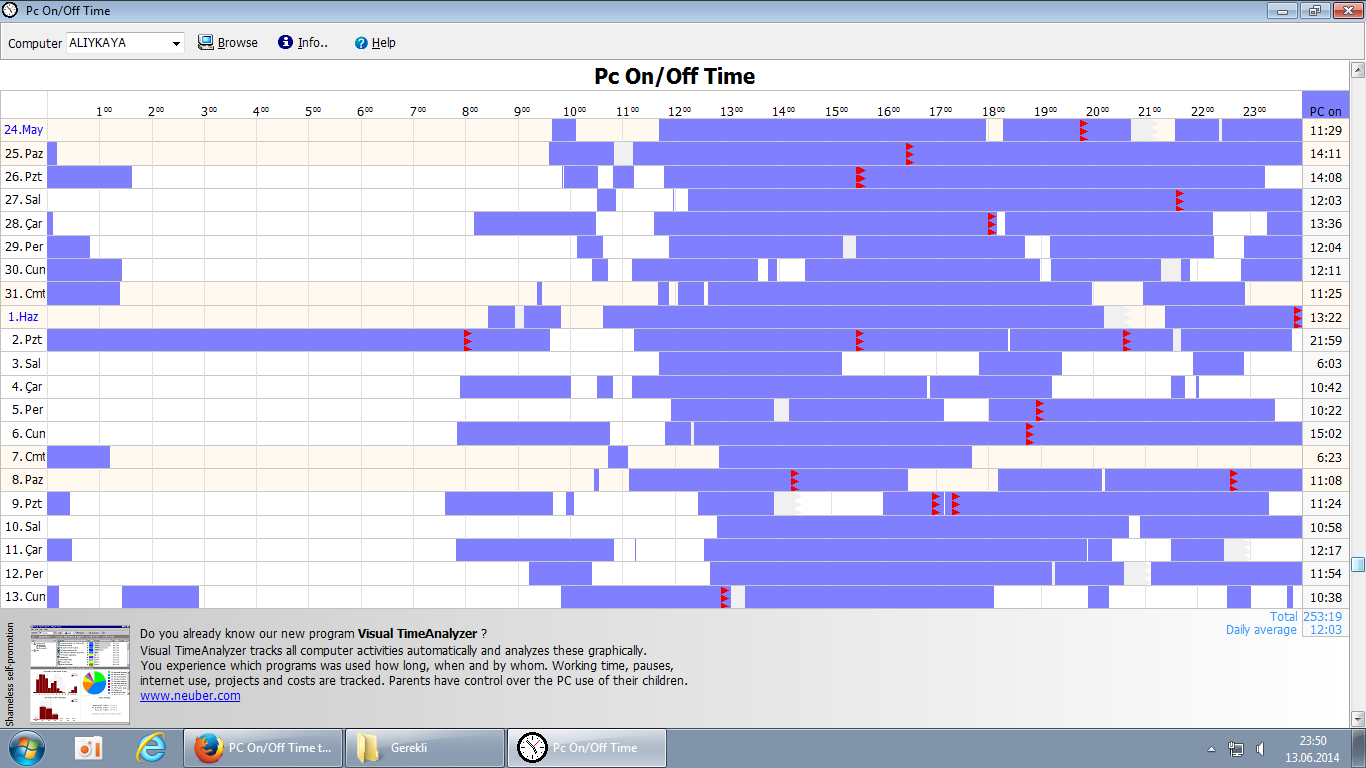Click the red flag marker in the 27. Sal row
Viewport: 1366px width, 768px height.
(x=1179, y=200)
